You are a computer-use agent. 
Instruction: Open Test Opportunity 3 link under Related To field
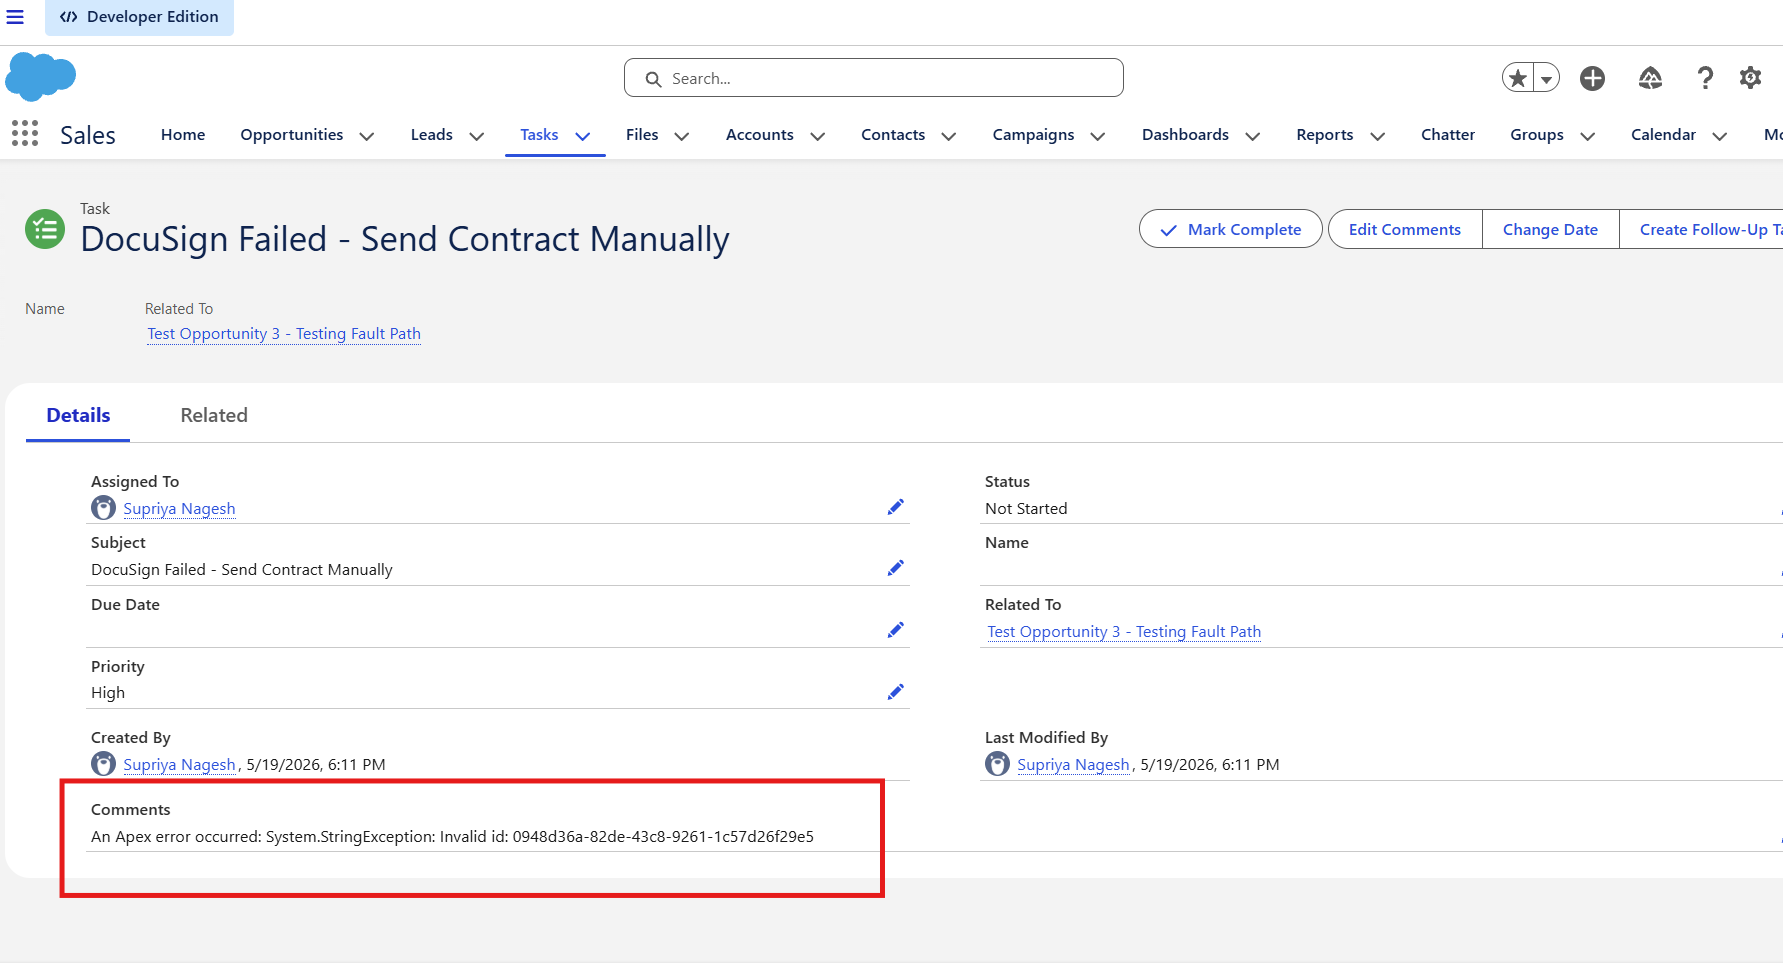point(1124,632)
